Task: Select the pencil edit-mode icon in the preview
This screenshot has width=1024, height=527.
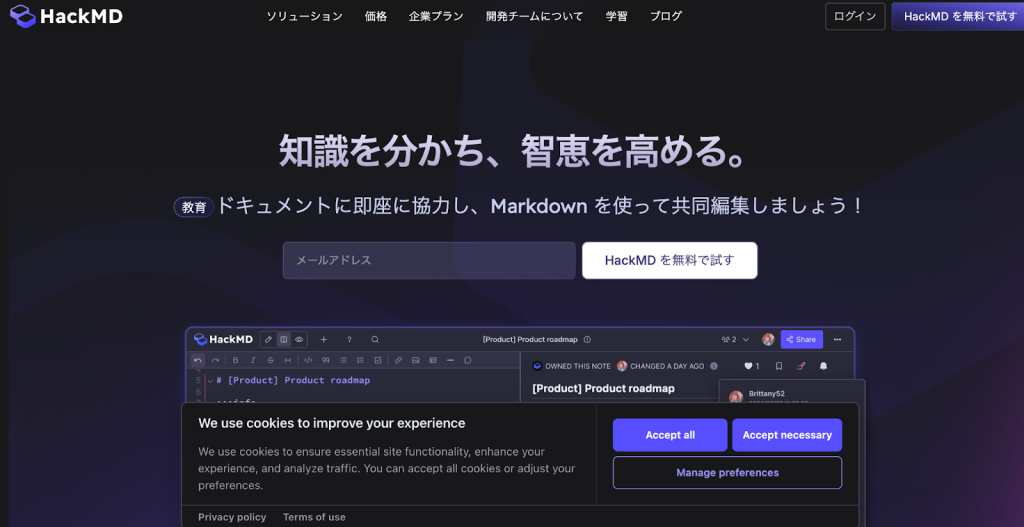Action: point(268,340)
